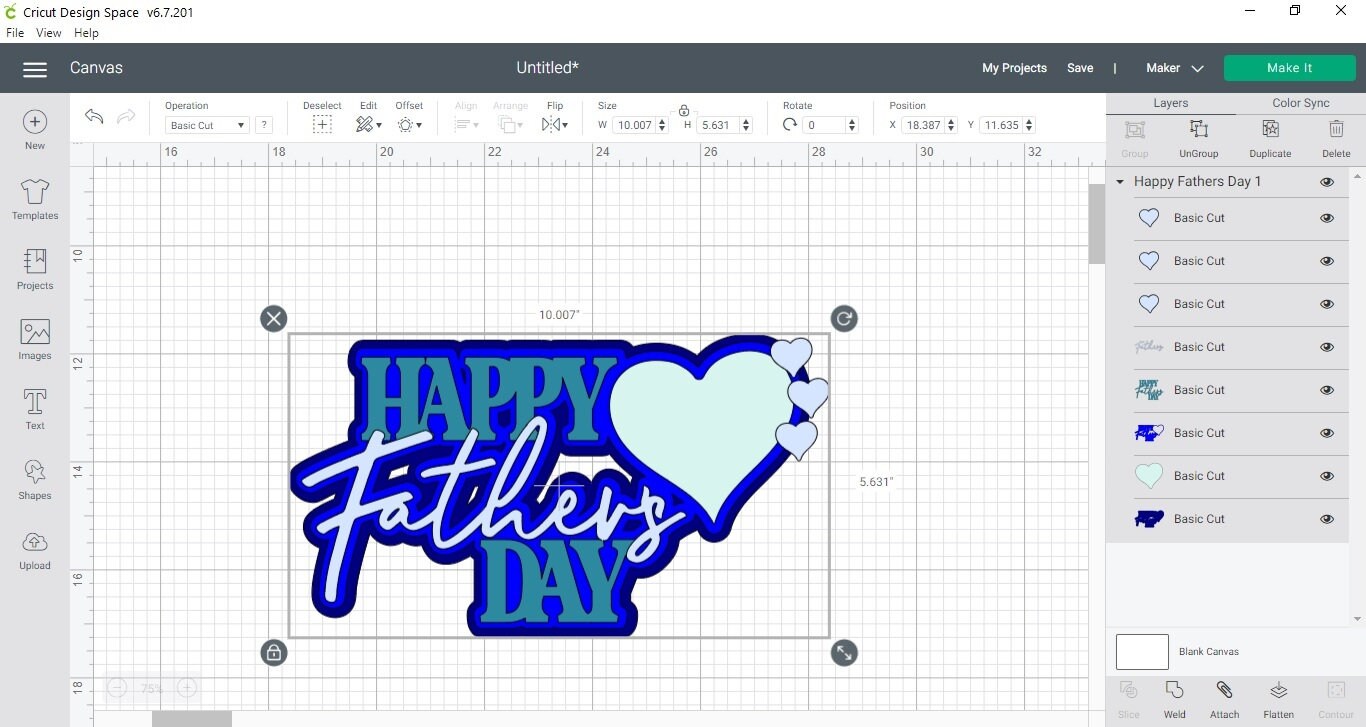The image size is (1366, 727).
Task: Click the canvas lock handle
Action: (273, 653)
